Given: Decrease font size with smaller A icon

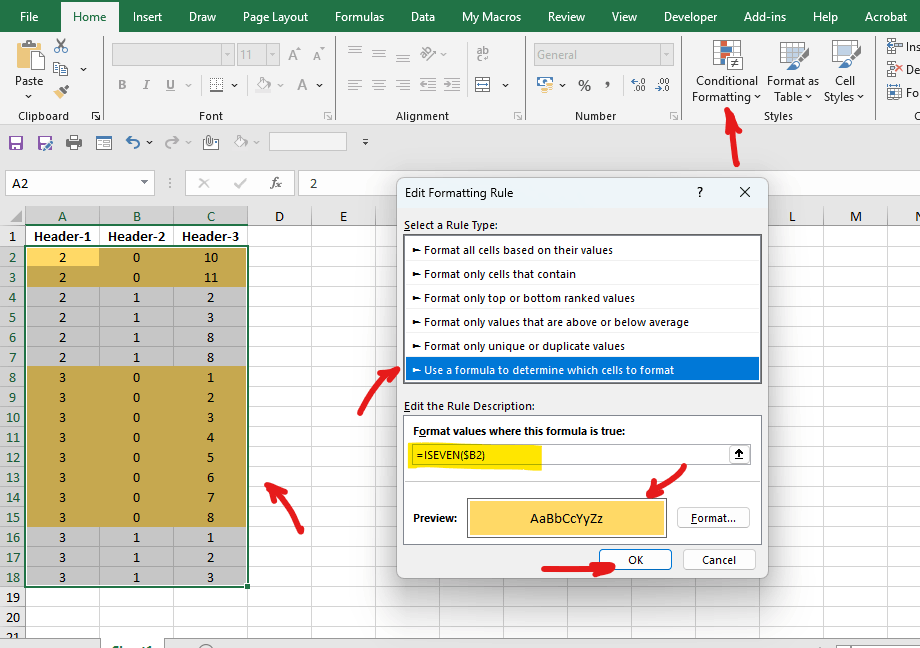Looking at the screenshot, I should [x=319, y=55].
